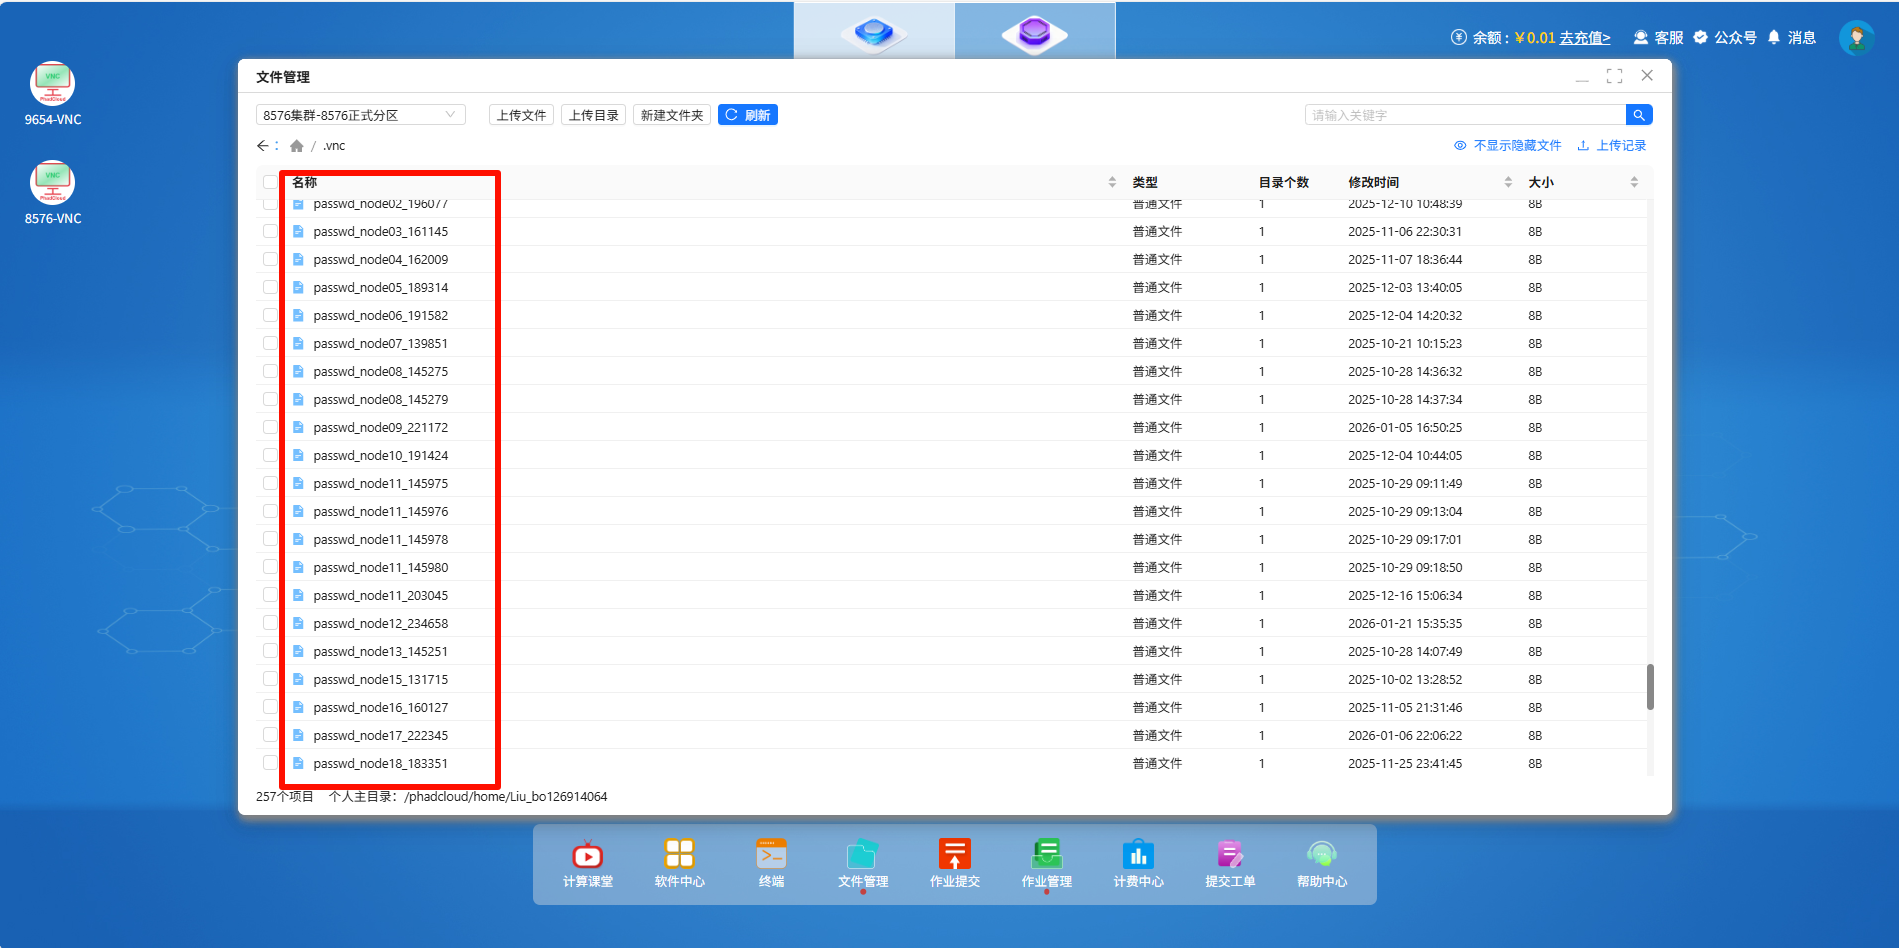
Task: Click the home folder icon in breadcrumb
Action: point(296,146)
